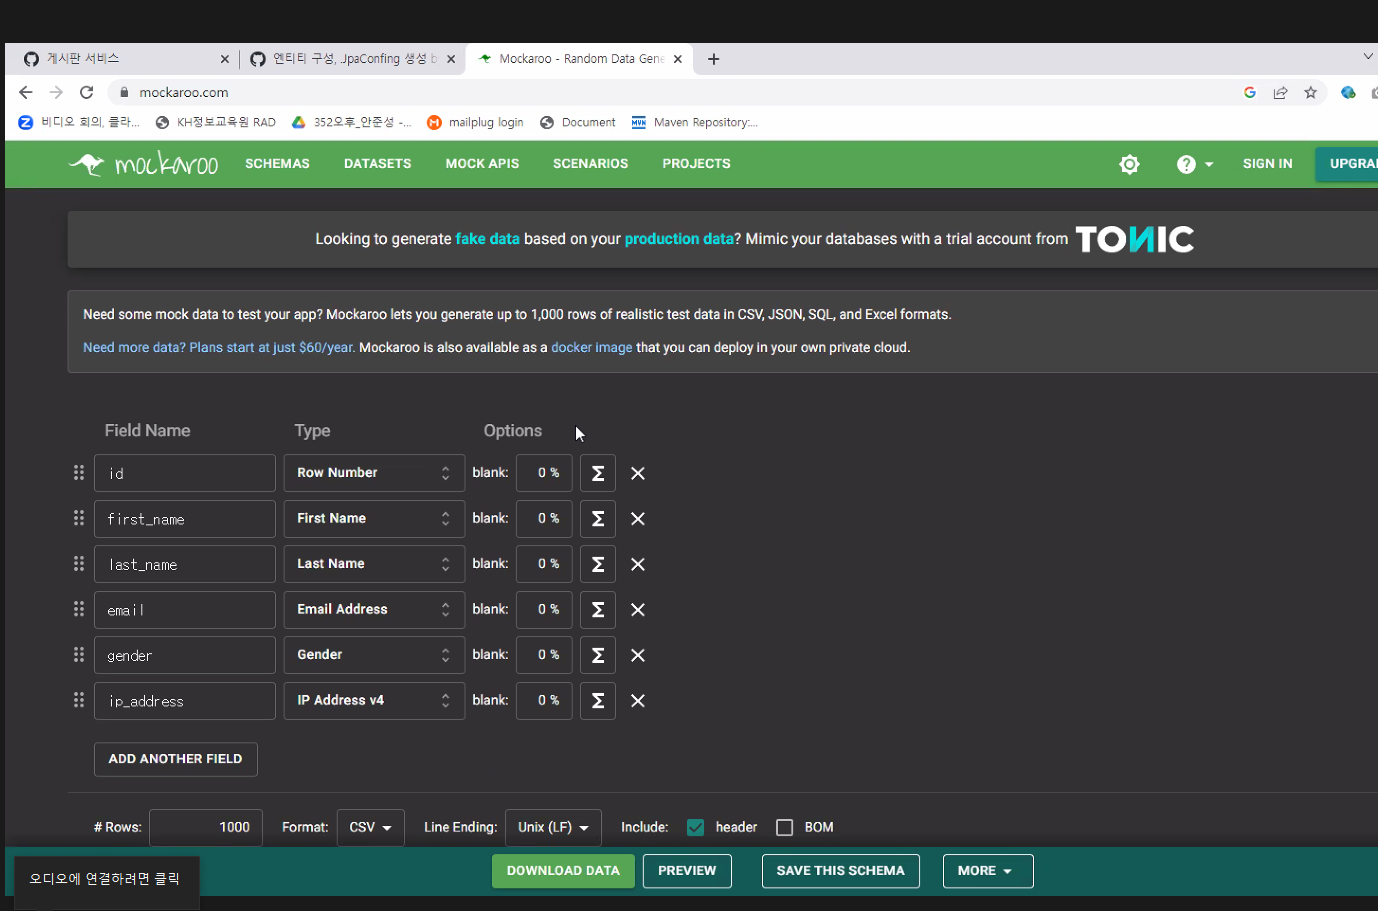Click formula sigma icon for last_name row
This screenshot has width=1378, height=911.
[597, 564]
